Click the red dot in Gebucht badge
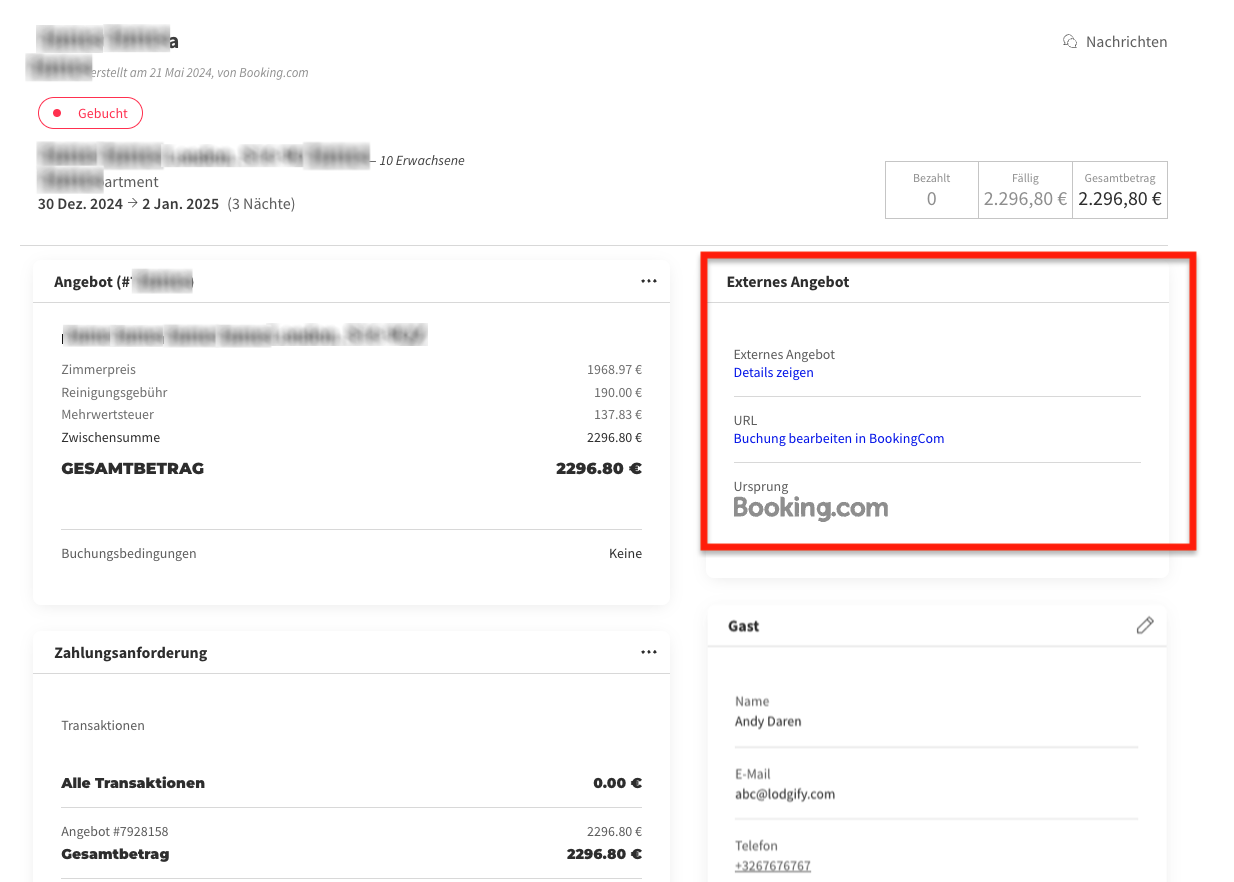 58,114
